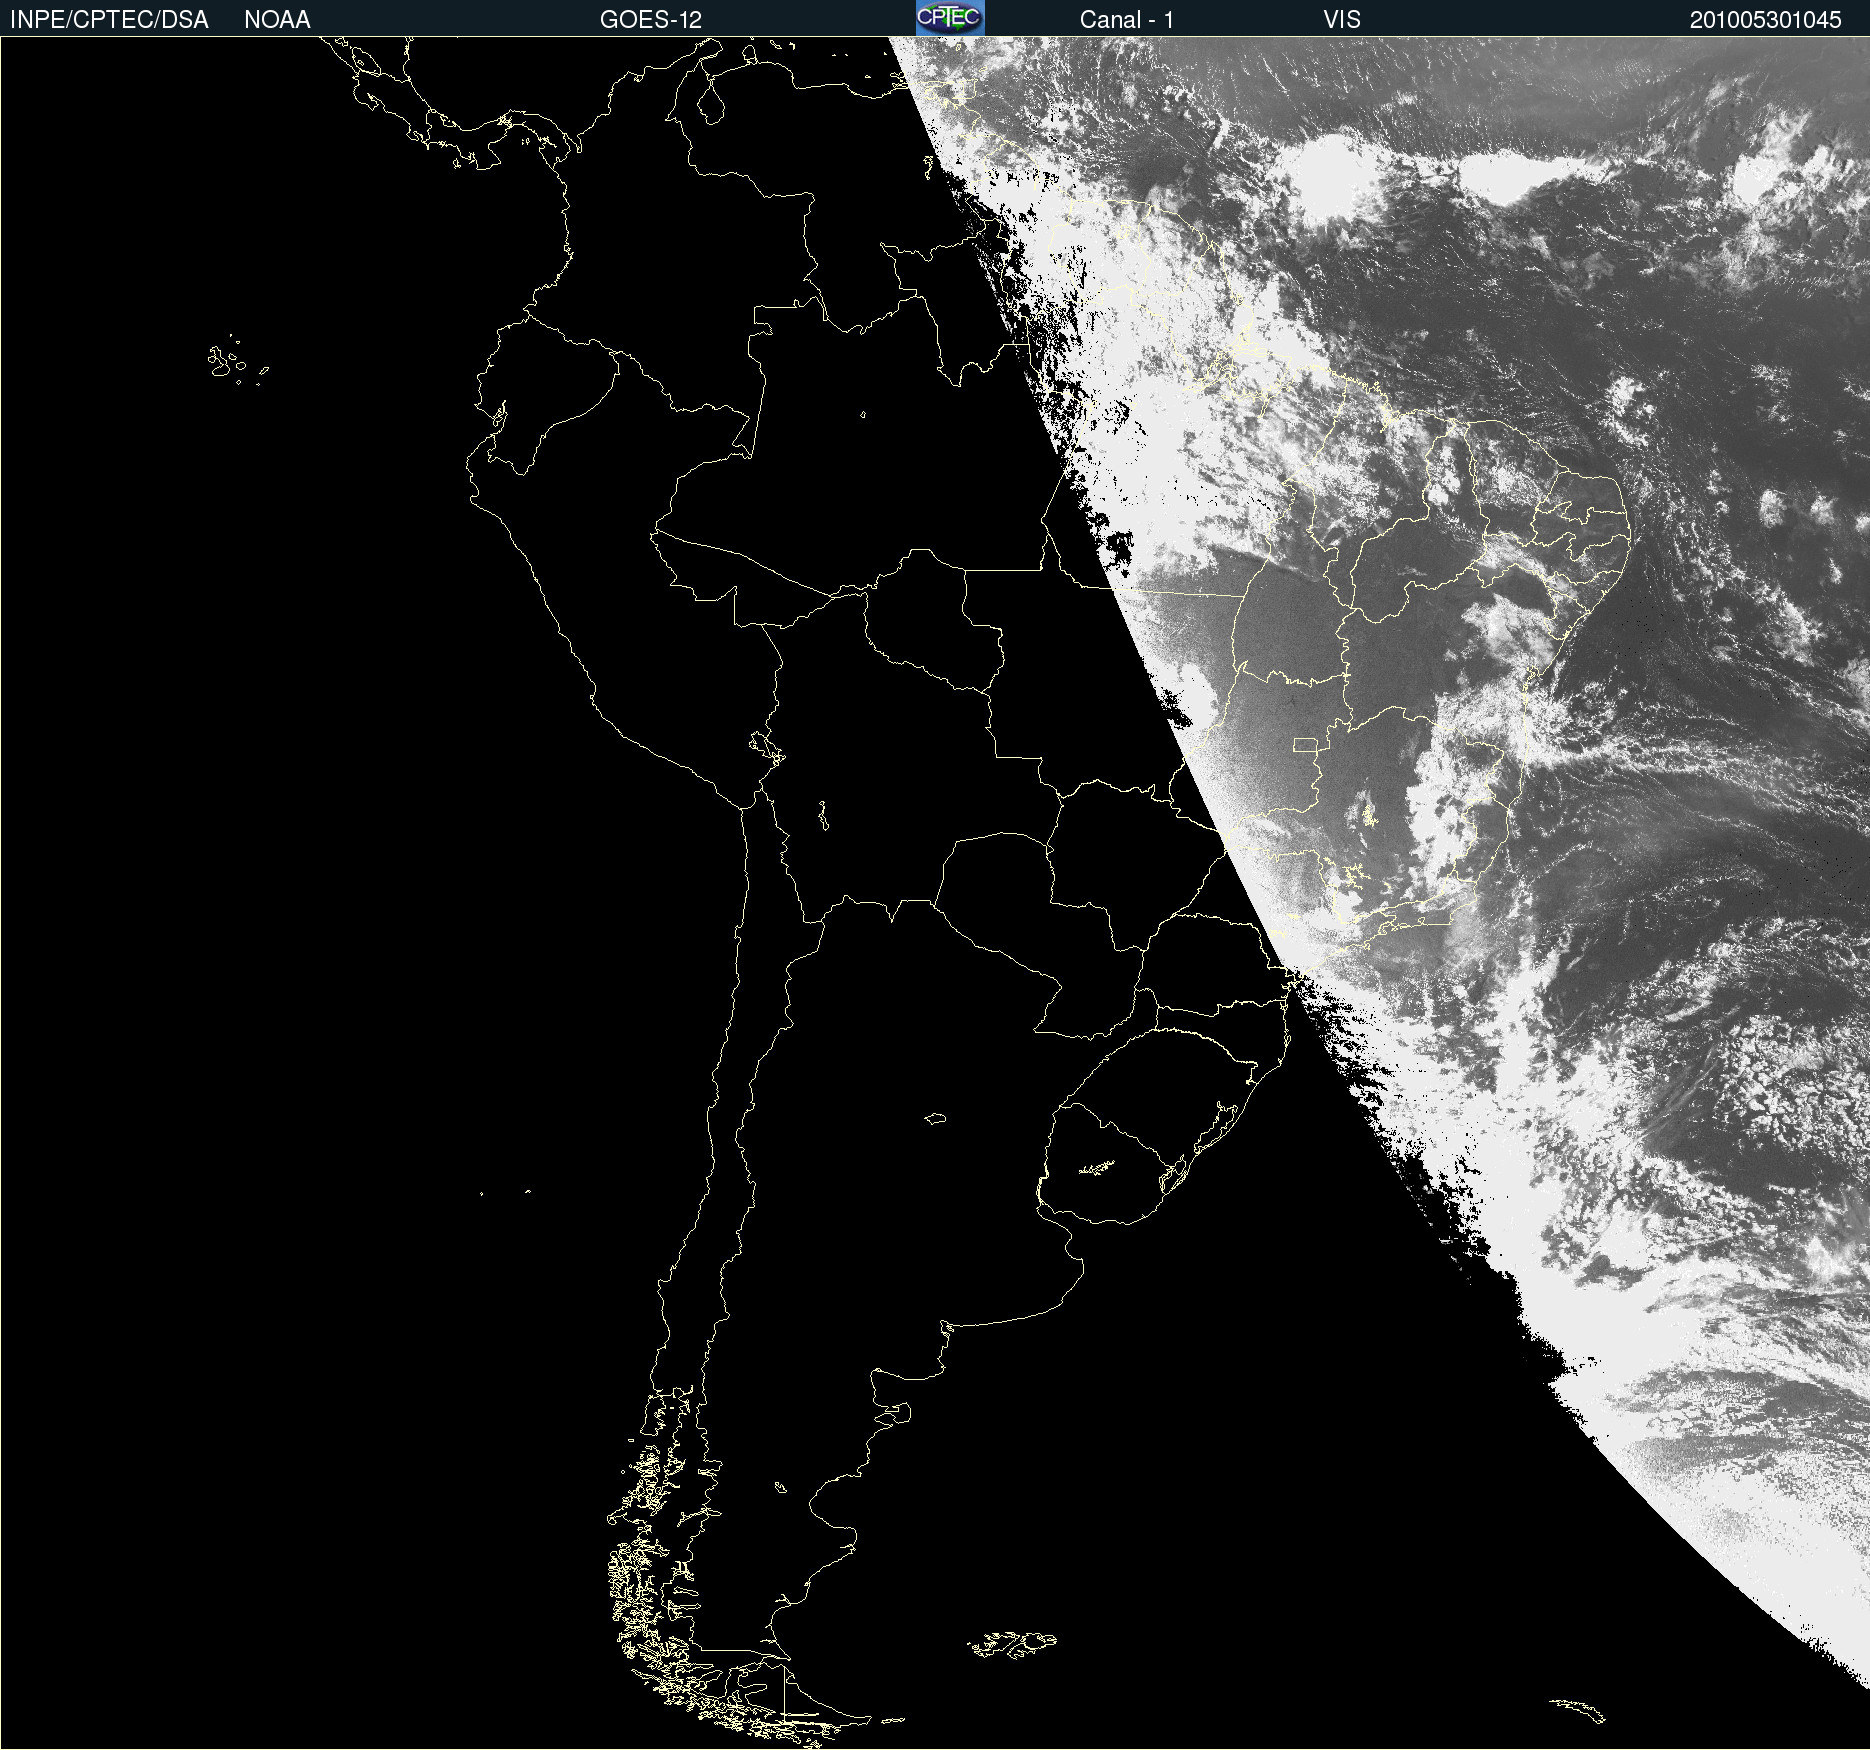
Task: Select the NOAA label in header
Action: point(277,20)
